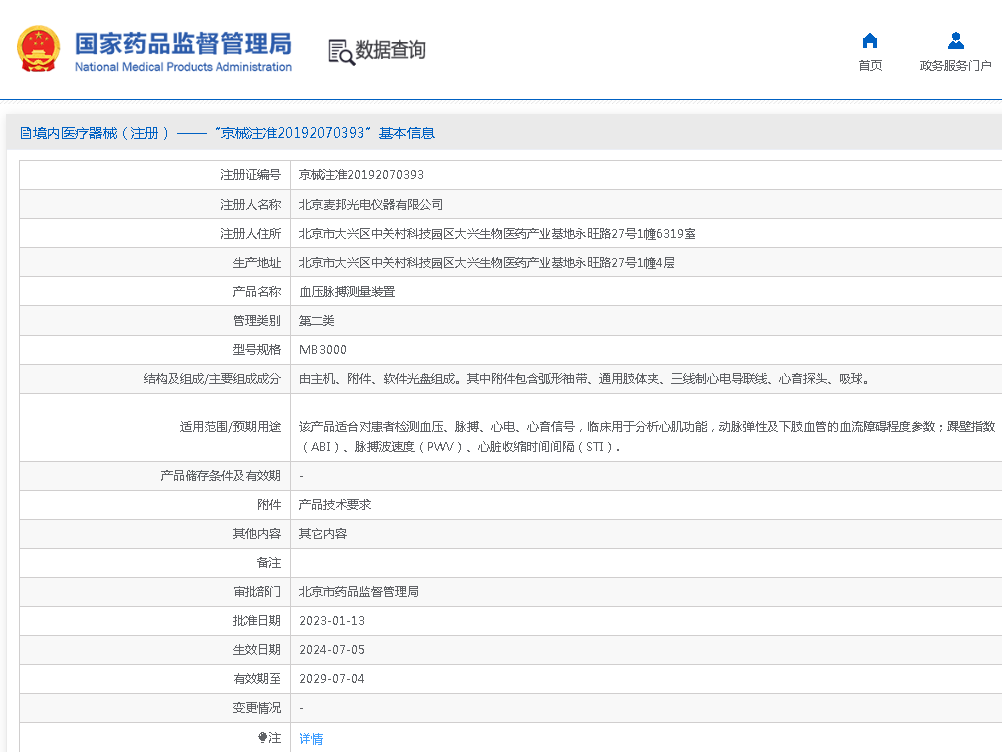Click registrant name 北京麦邦光电仪器有限公司
Image resolution: width=1002 pixels, height=752 pixels.
point(371,204)
